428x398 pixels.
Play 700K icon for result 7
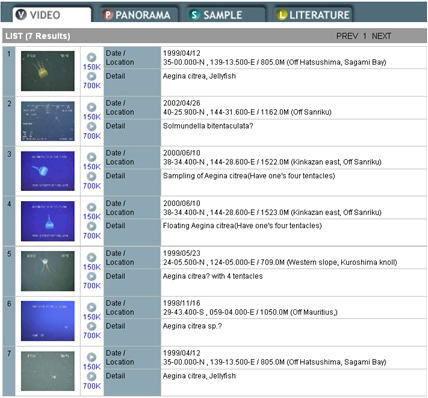tap(92, 376)
